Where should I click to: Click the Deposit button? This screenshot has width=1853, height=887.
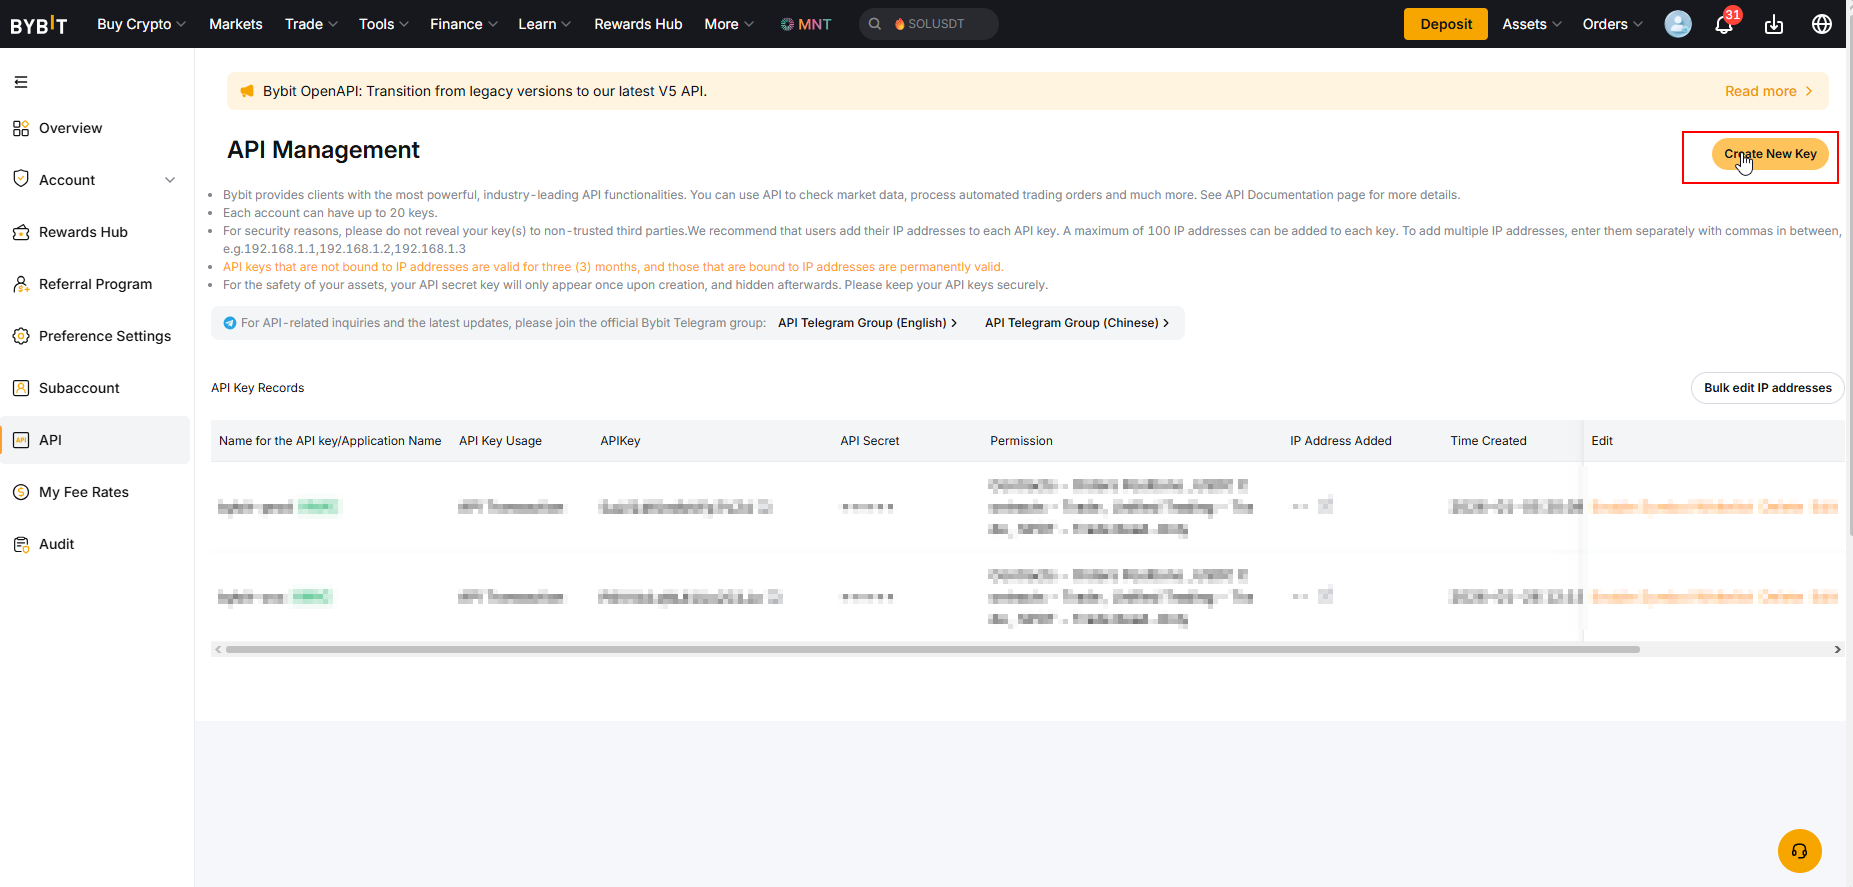1446,24
